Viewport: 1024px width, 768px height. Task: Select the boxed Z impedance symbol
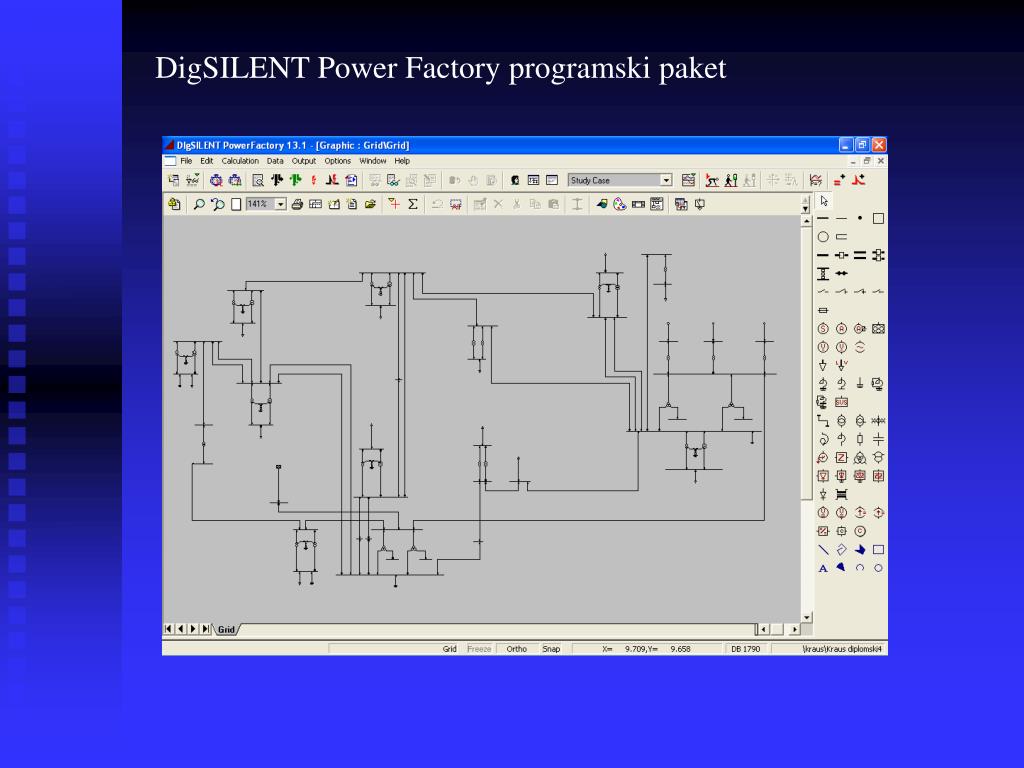click(x=841, y=457)
